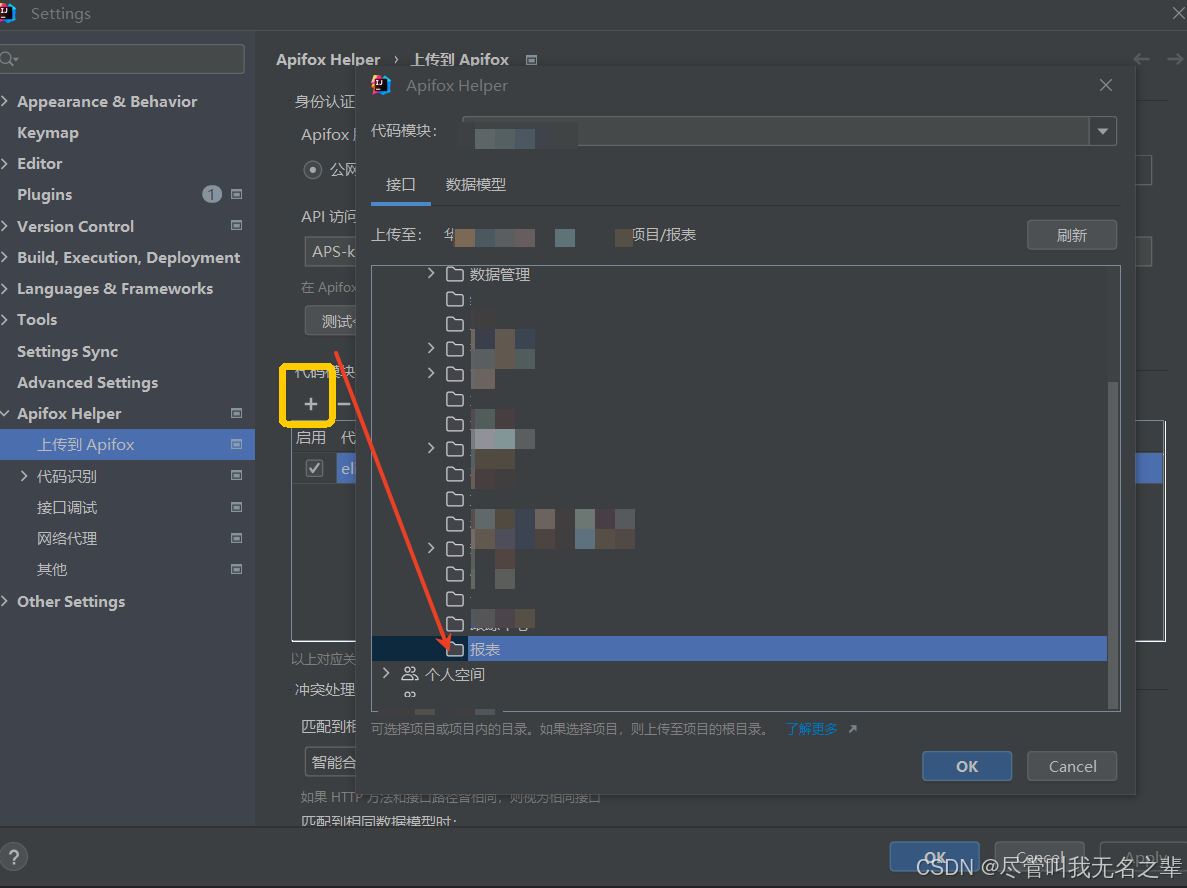1187x888 pixels.
Task: Click the Apifox Helper project-settings icon in sidebar
Action: [236, 413]
